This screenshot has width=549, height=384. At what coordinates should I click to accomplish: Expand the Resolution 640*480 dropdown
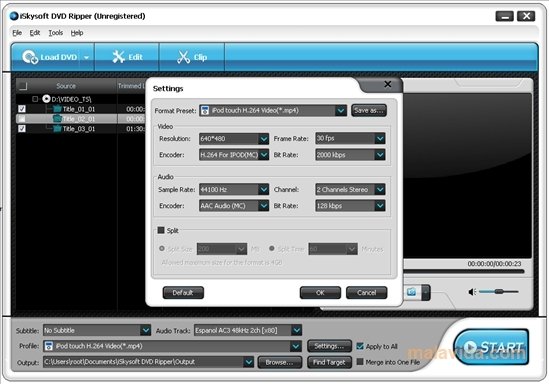pos(264,139)
